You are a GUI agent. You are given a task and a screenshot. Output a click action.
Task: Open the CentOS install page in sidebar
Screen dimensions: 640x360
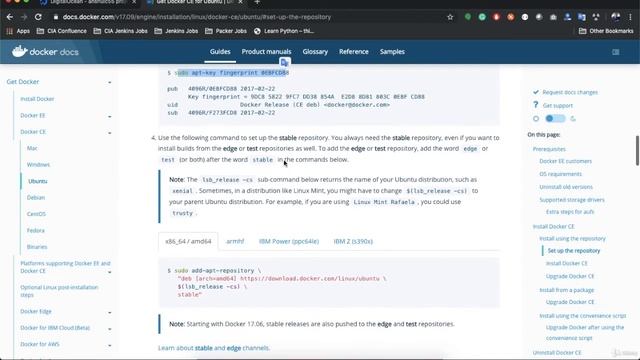tap(36, 214)
